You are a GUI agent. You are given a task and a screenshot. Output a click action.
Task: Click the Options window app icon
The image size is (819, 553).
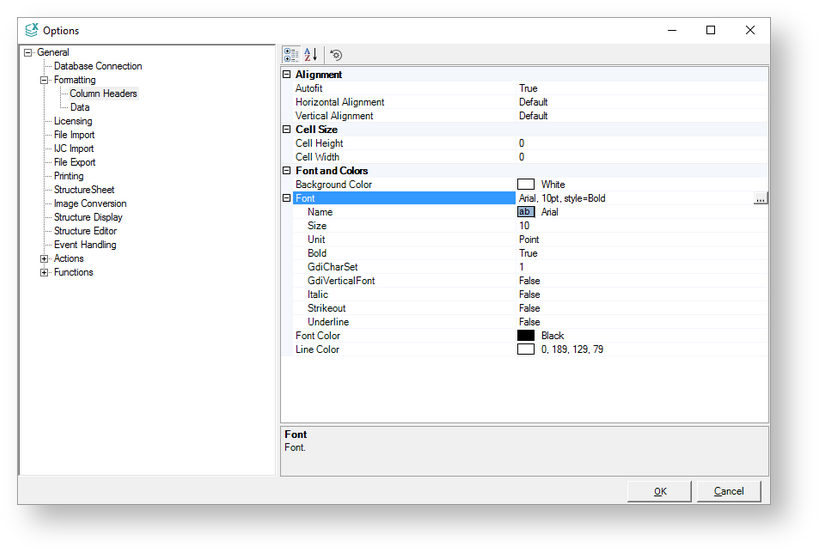tap(32, 30)
